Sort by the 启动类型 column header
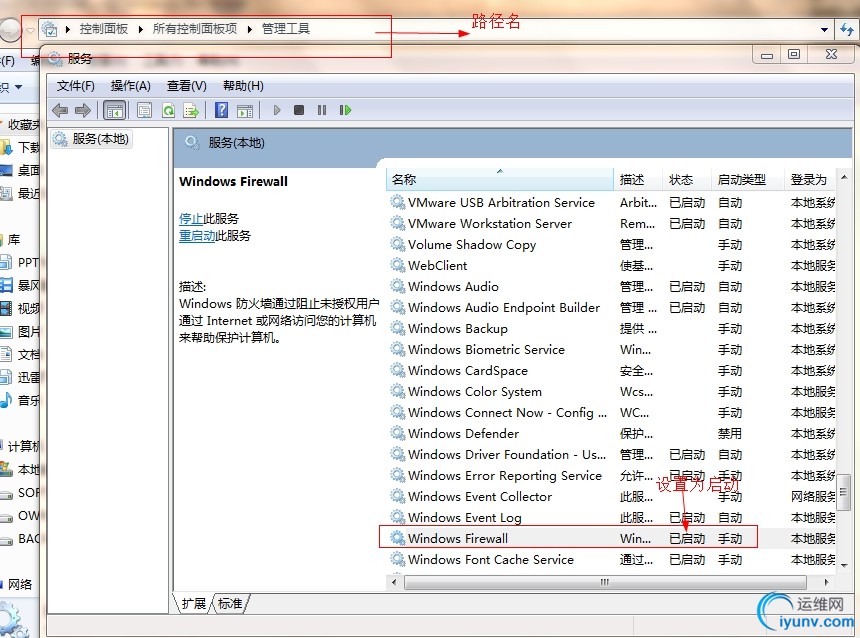Image resolution: width=860 pixels, height=638 pixels. (x=748, y=179)
